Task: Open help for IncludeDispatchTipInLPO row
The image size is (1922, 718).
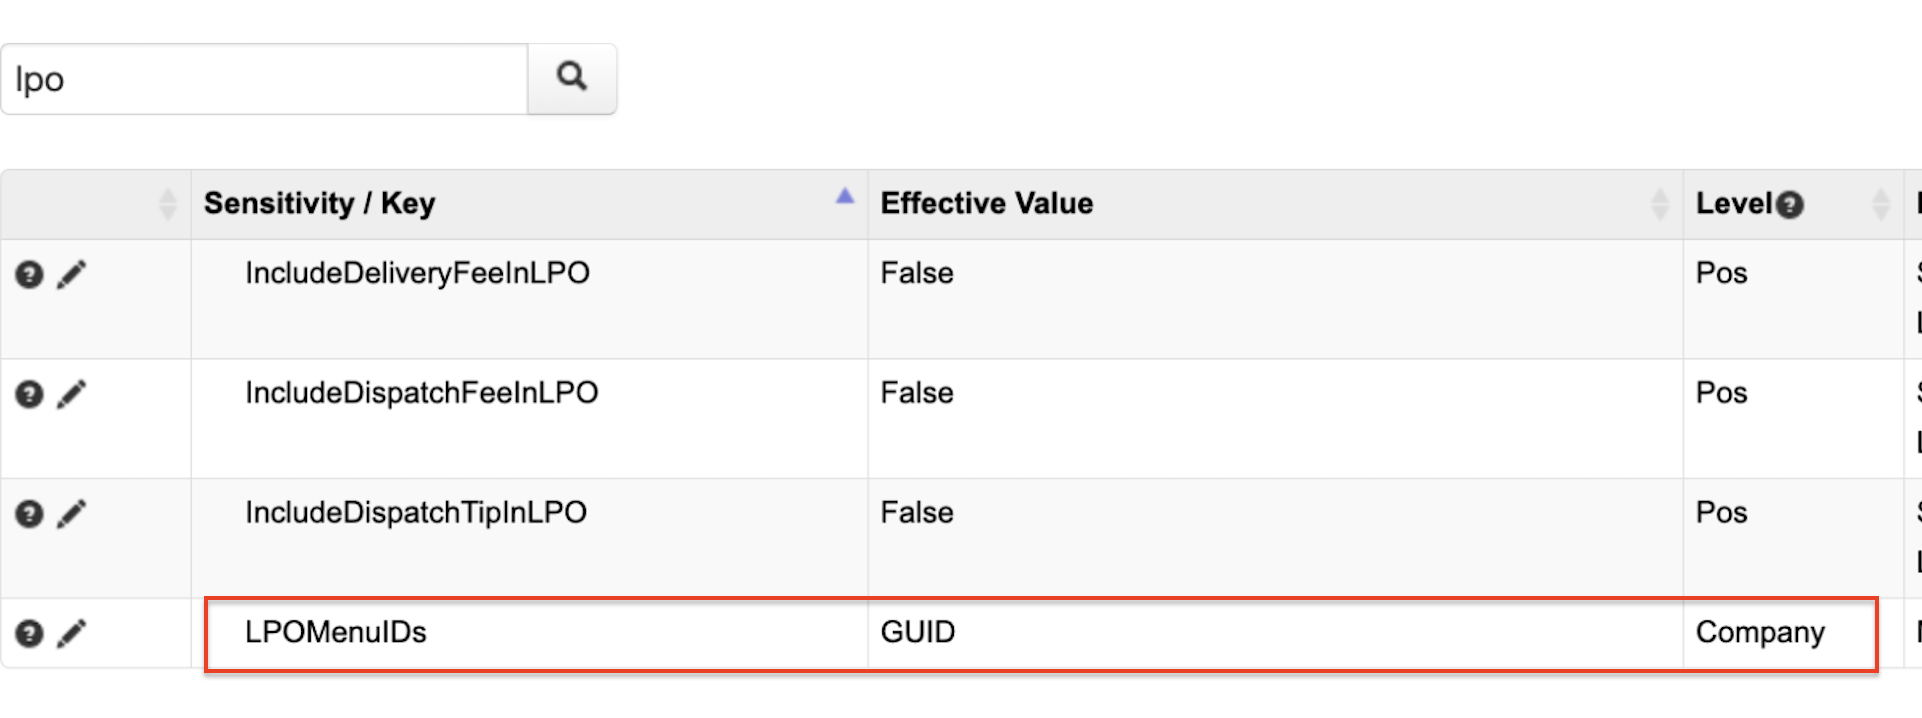Action: (29, 514)
